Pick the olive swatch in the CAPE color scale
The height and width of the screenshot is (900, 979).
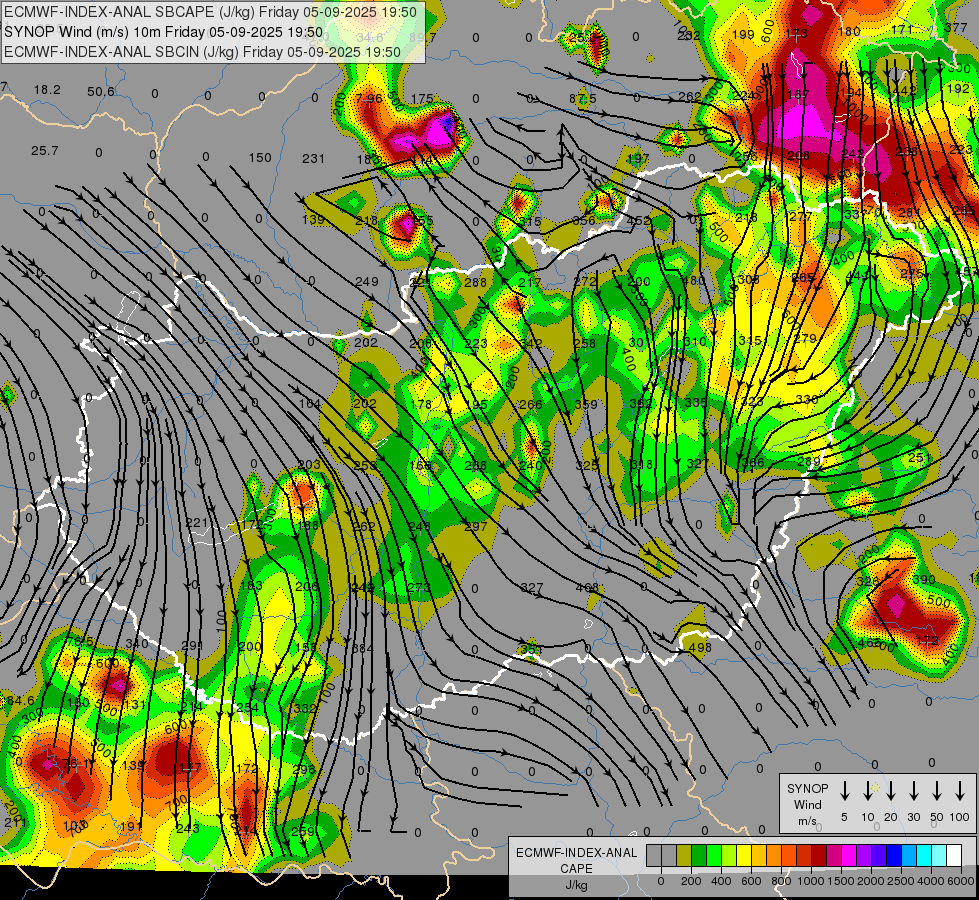684,856
